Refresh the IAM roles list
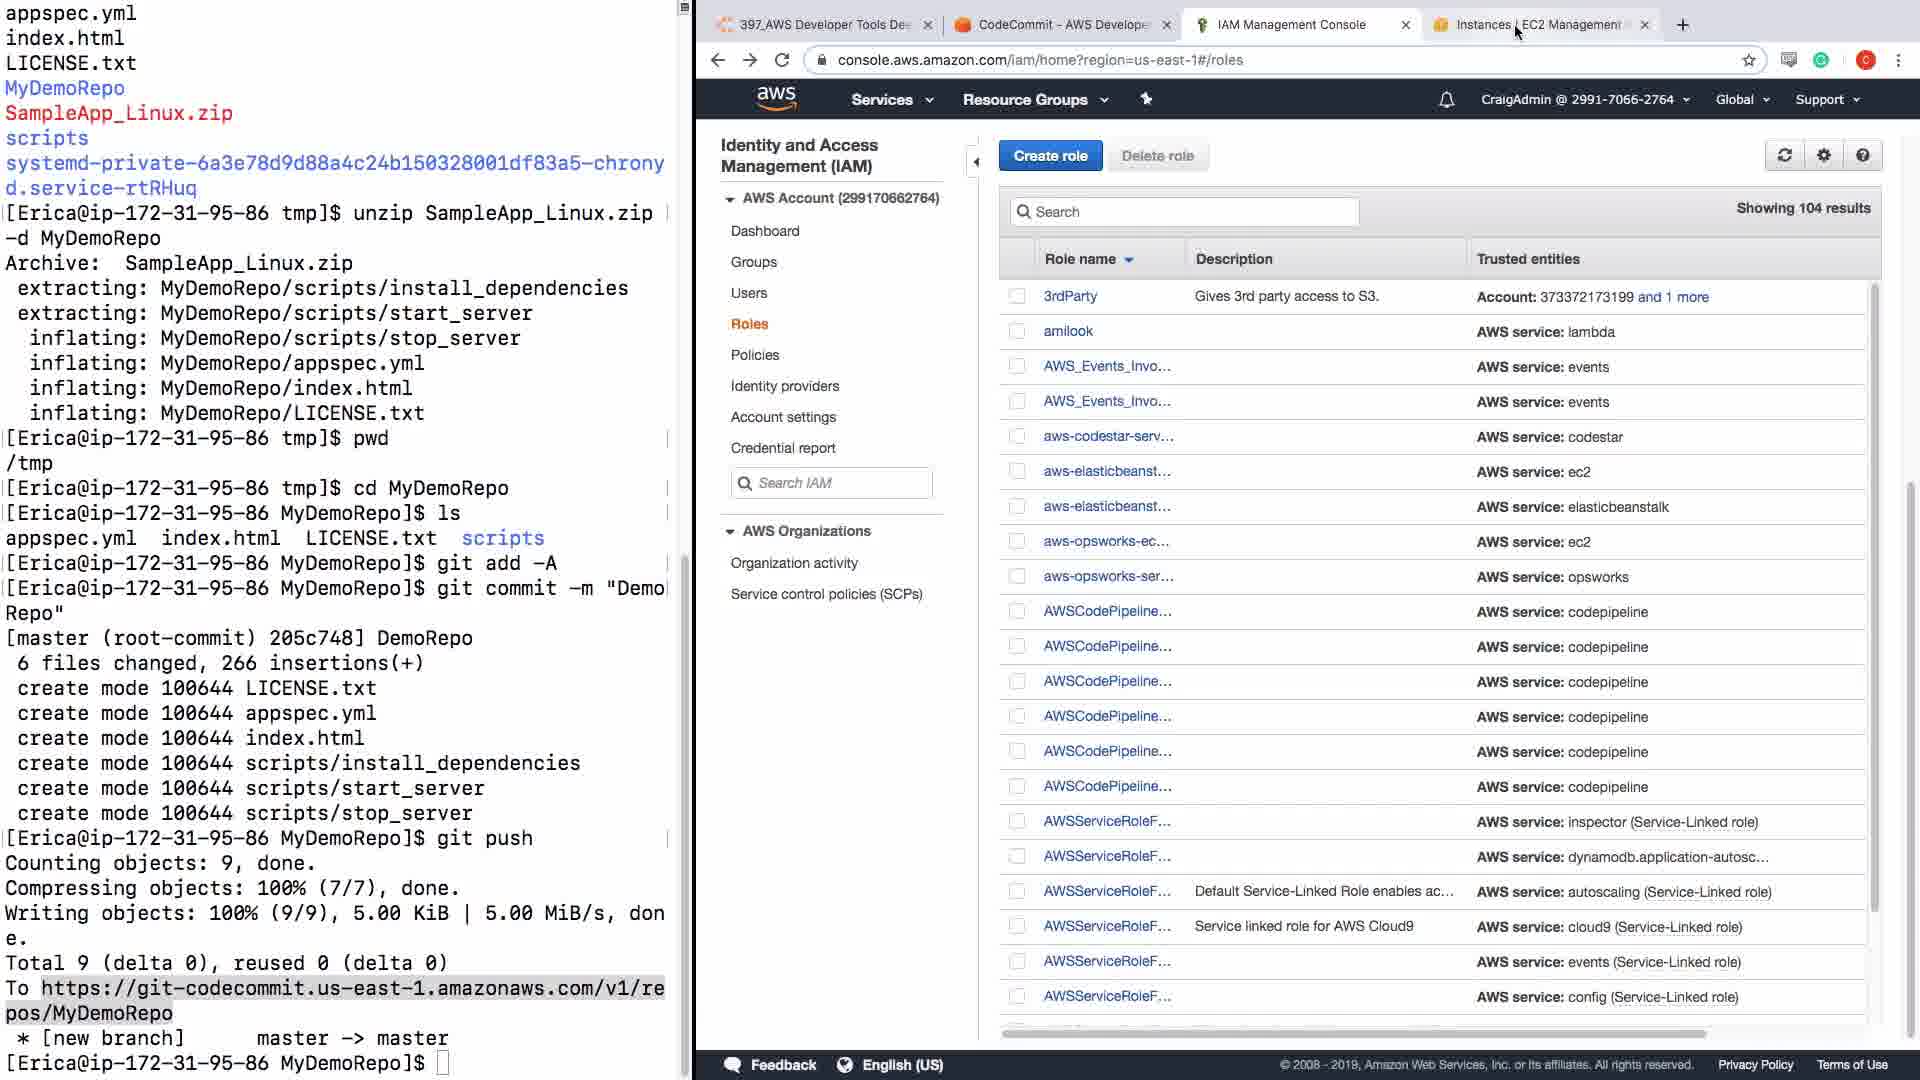Image resolution: width=1920 pixels, height=1080 pixels. [1784, 155]
